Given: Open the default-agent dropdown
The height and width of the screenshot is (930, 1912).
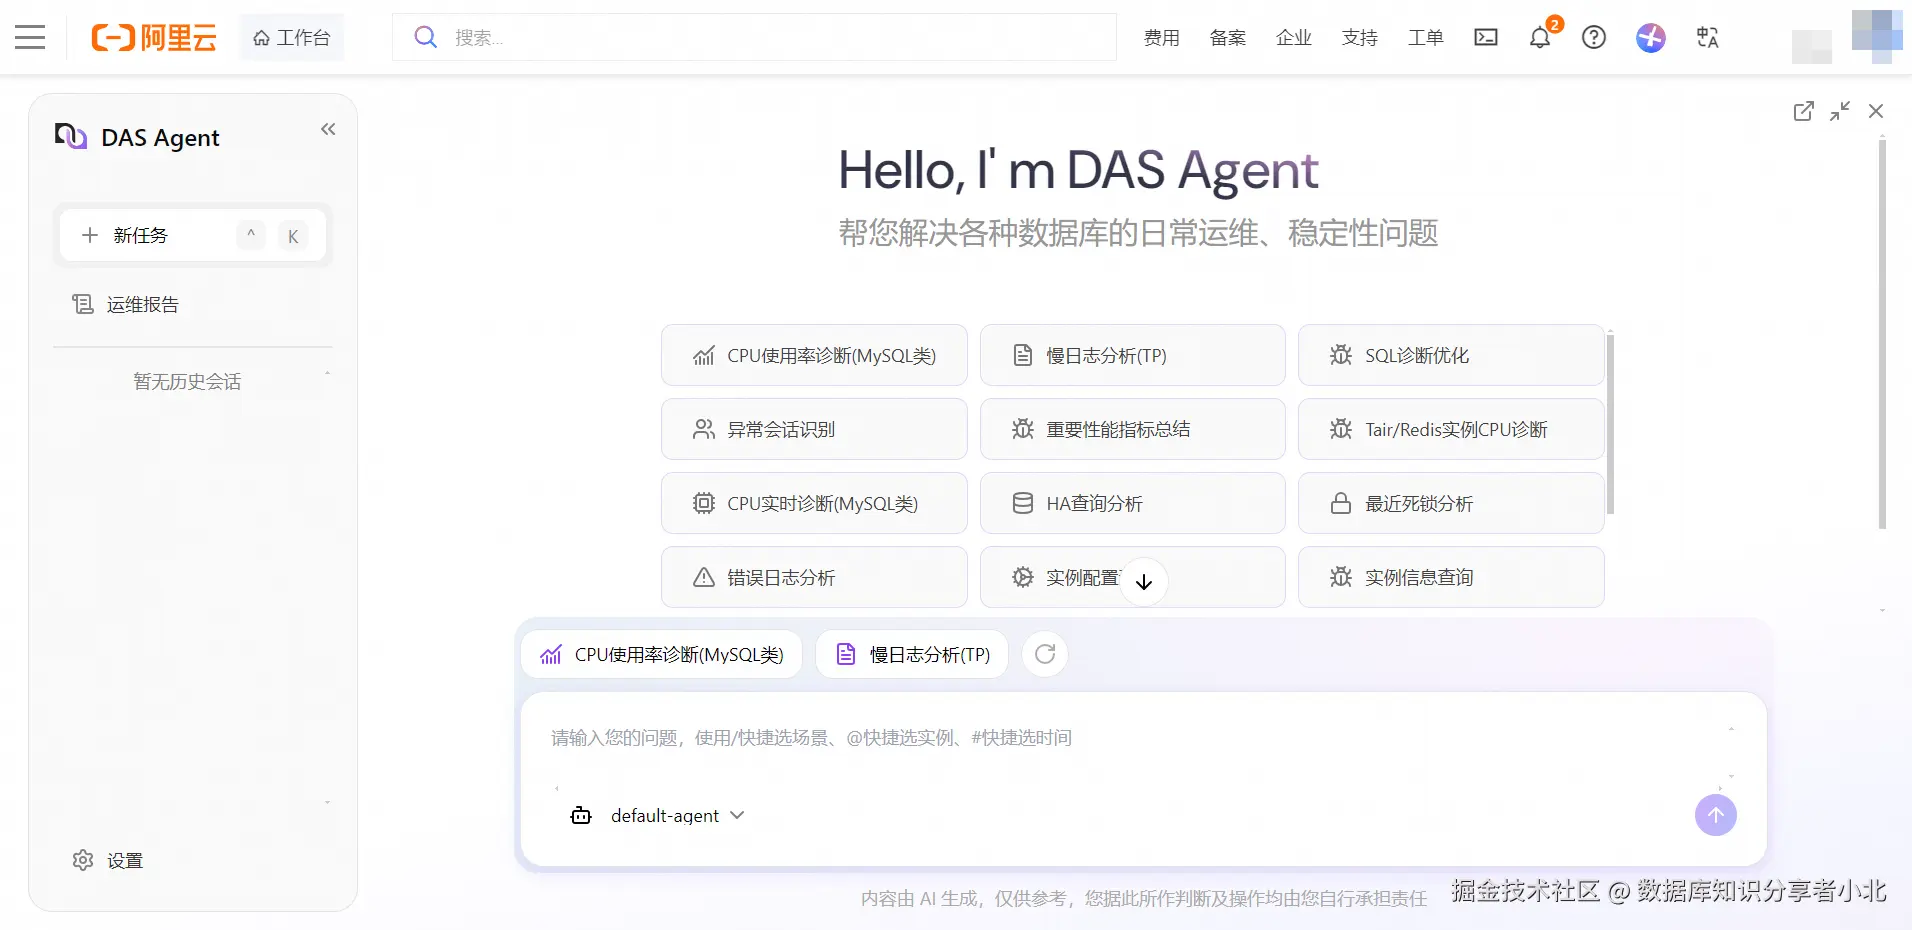Looking at the screenshot, I should [x=657, y=816].
